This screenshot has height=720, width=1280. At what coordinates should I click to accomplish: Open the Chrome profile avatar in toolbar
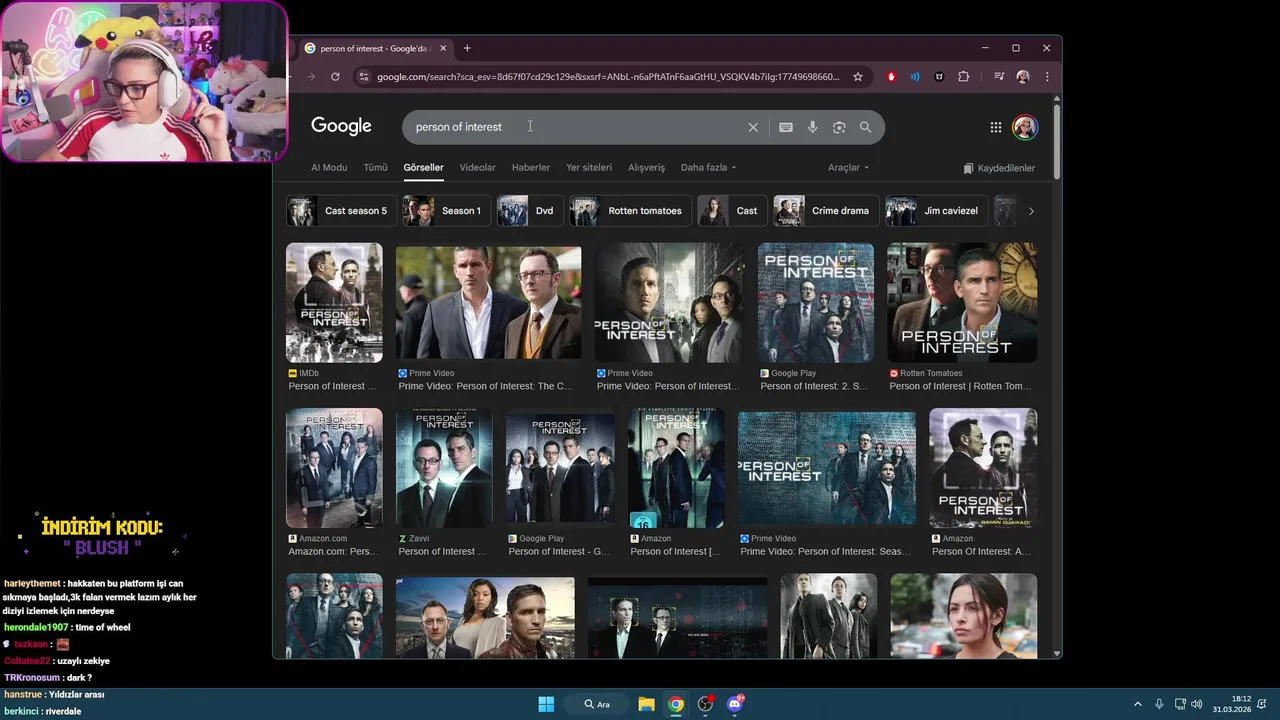[x=1023, y=76]
